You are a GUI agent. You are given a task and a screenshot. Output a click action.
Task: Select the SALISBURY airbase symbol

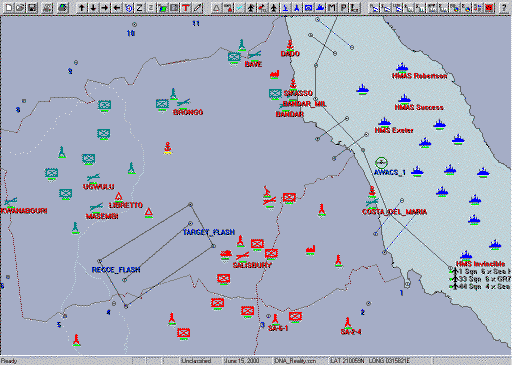click(x=242, y=256)
